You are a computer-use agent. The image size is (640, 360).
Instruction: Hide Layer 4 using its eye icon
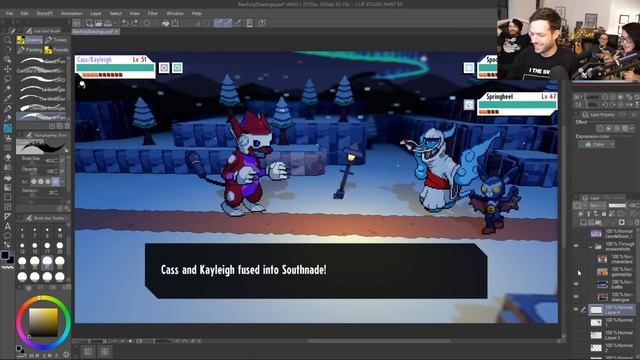pyautogui.click(x=576, y=310)
